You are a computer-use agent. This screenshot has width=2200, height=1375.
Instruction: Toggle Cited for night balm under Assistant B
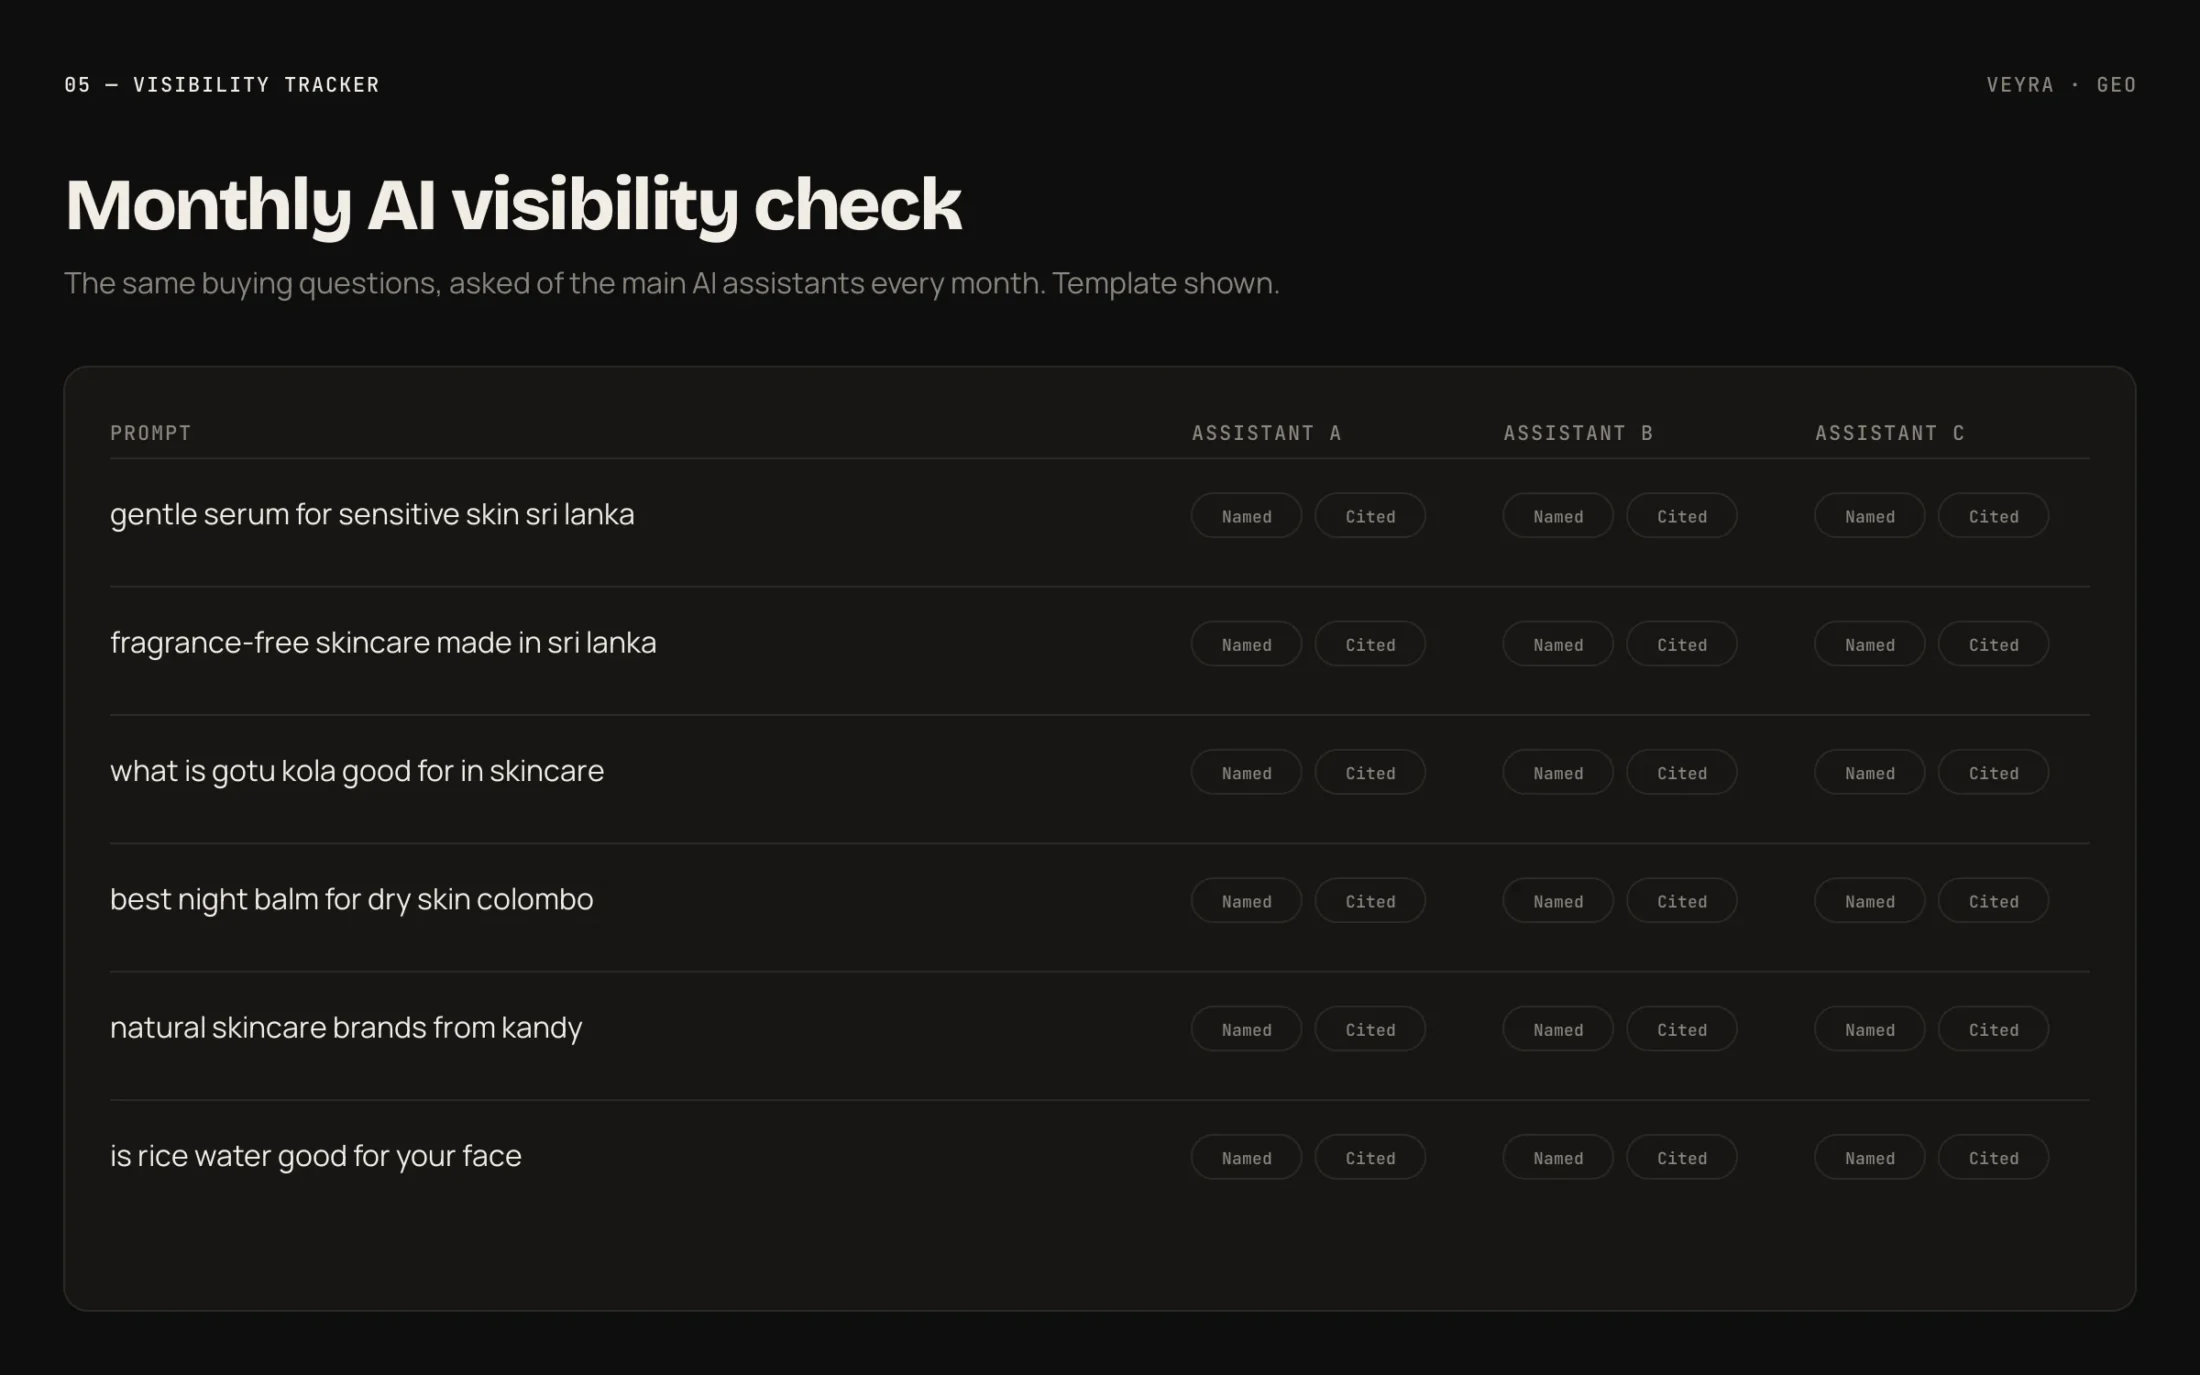(1682, 900)
